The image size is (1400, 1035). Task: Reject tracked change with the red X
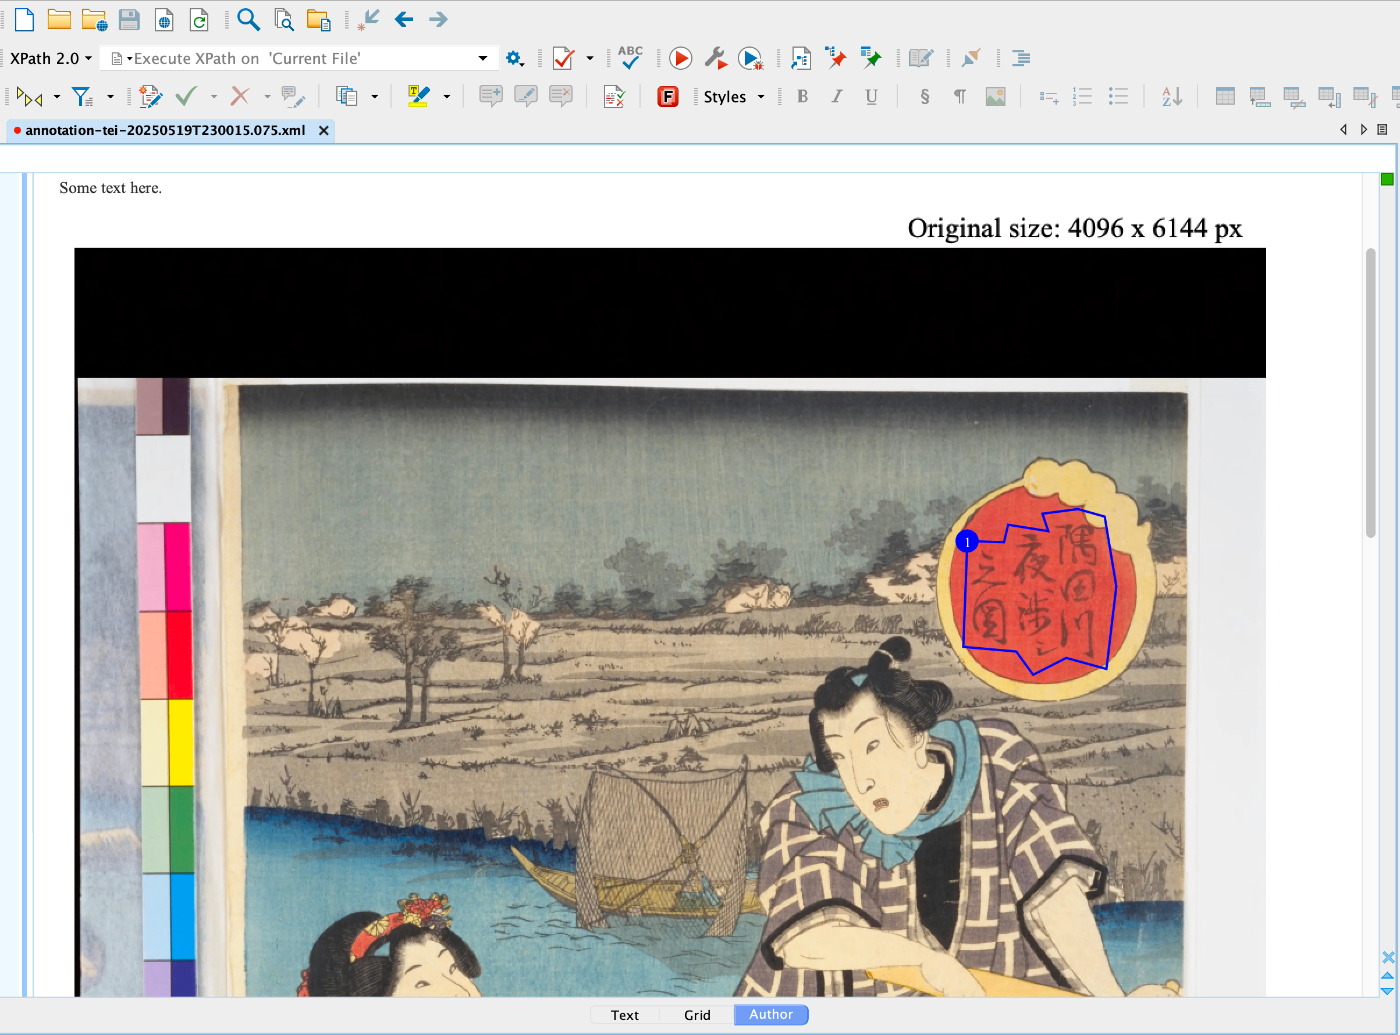(x=240, y=96)
